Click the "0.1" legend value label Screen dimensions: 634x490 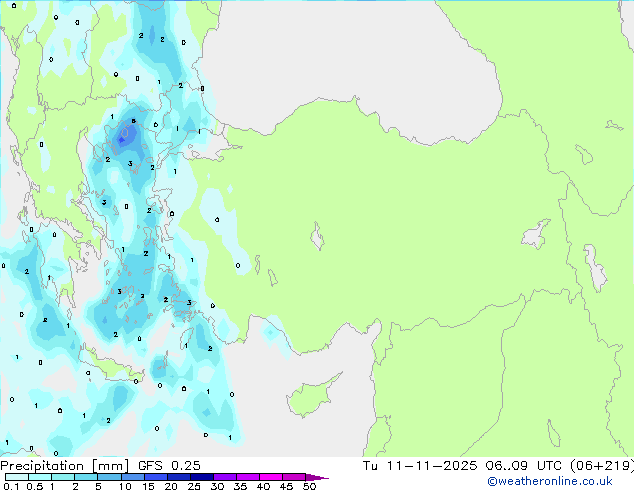pyautogui.click(x=11, y=486)
